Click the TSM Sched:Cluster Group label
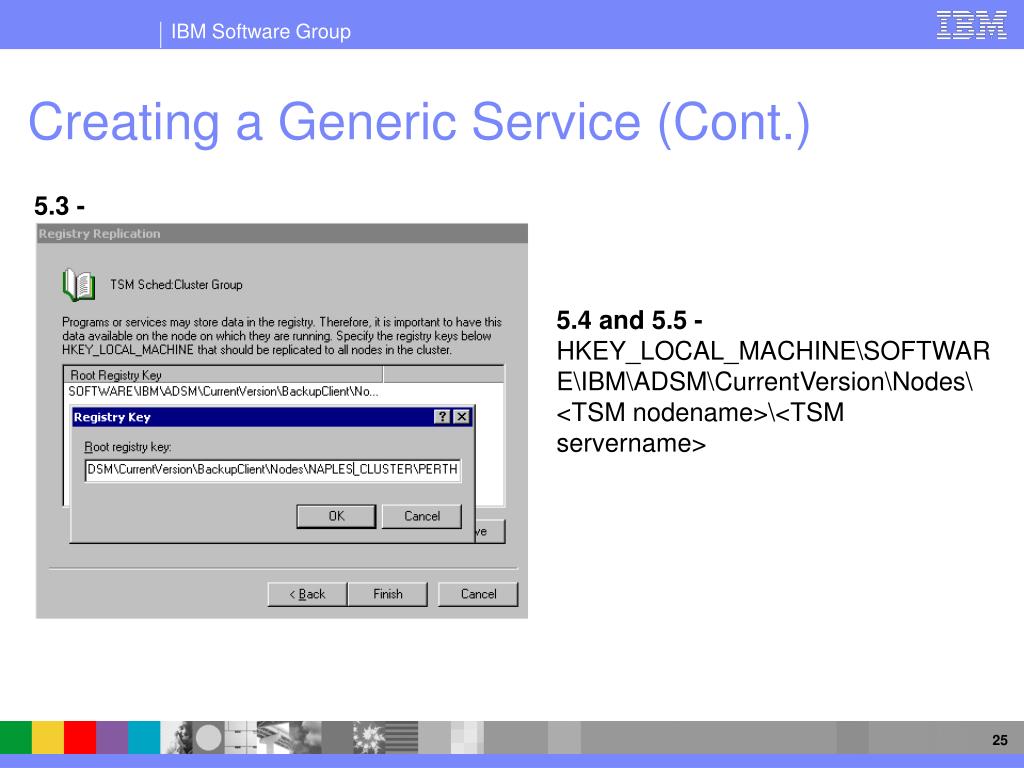This screenshot has width=1024, height=768. click(x=176, y=285)
